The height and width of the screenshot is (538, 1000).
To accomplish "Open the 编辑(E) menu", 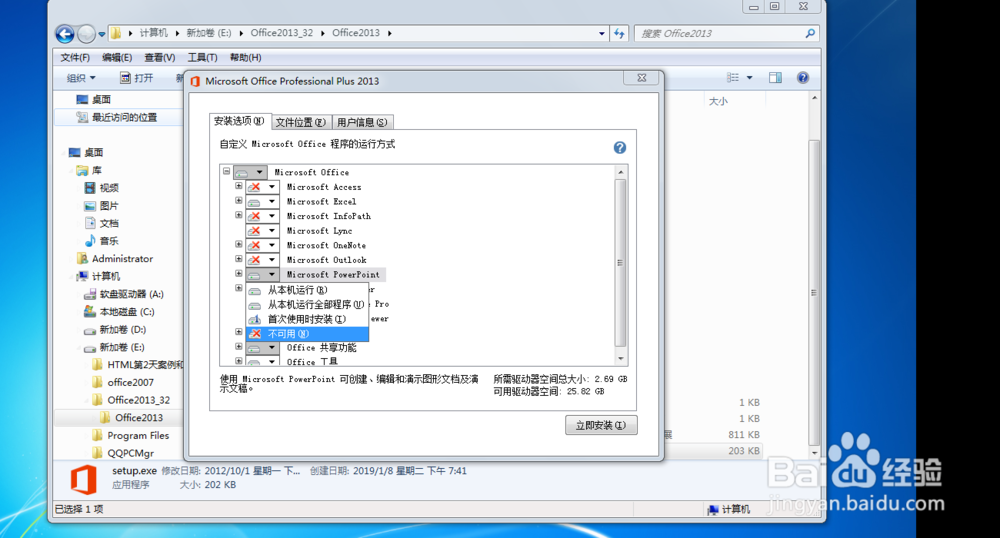I will pyautogui.click(x=117, y=57).
